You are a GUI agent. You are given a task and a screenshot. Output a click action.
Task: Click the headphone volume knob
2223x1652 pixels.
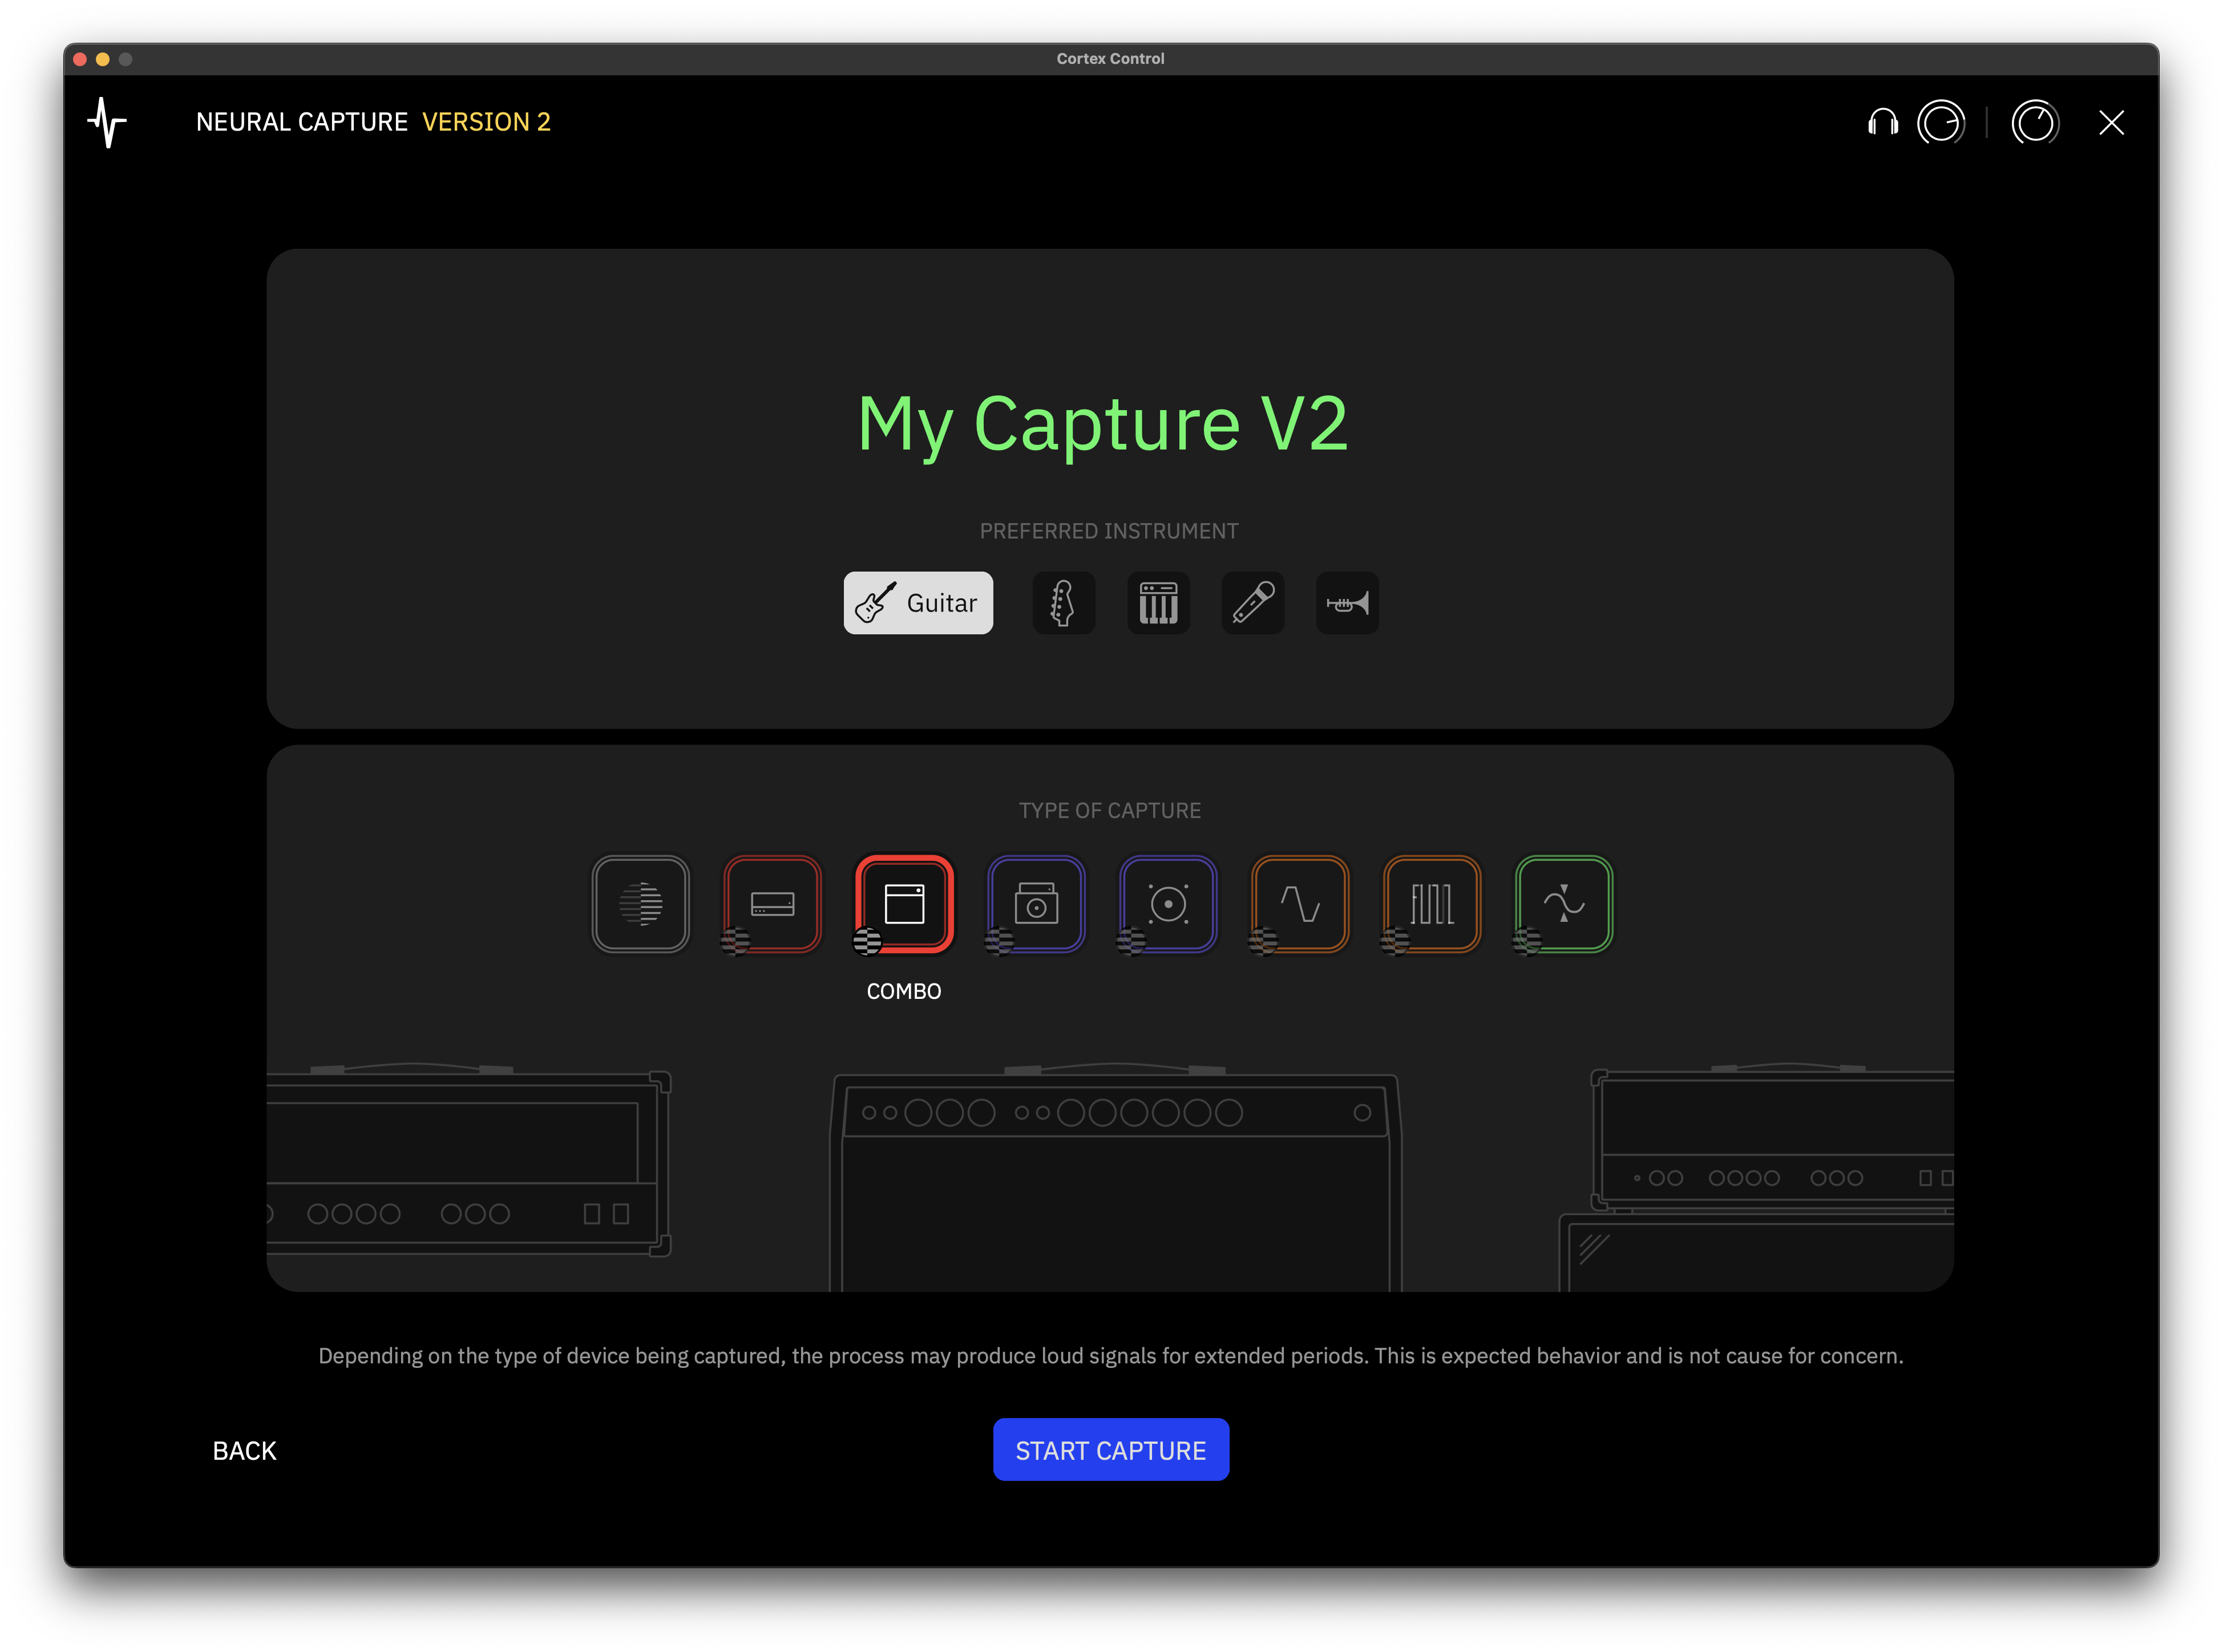[x=1941, y=123]
